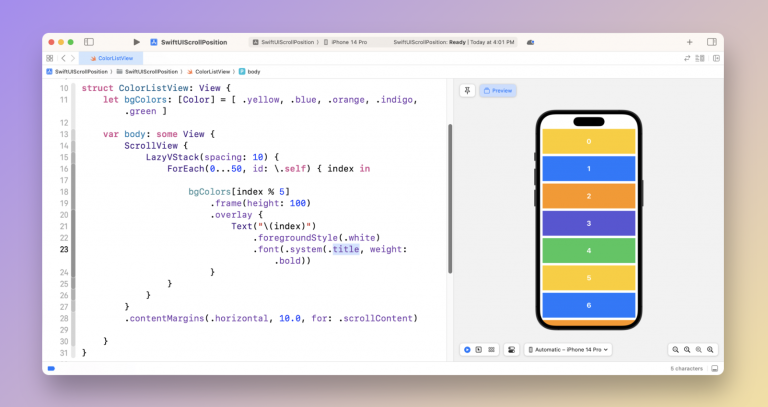Toggle the inspector panel on the right
Screen dimensions: 768x407
pos(711,42)
